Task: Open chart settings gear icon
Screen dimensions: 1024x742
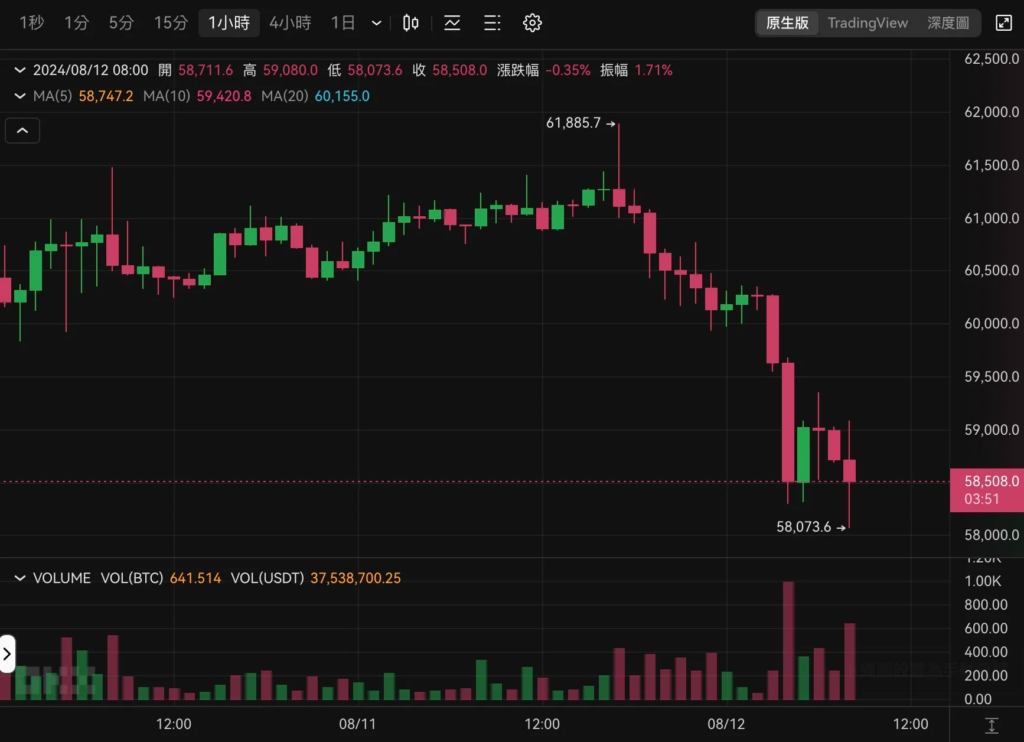Action: pos(532,23)
